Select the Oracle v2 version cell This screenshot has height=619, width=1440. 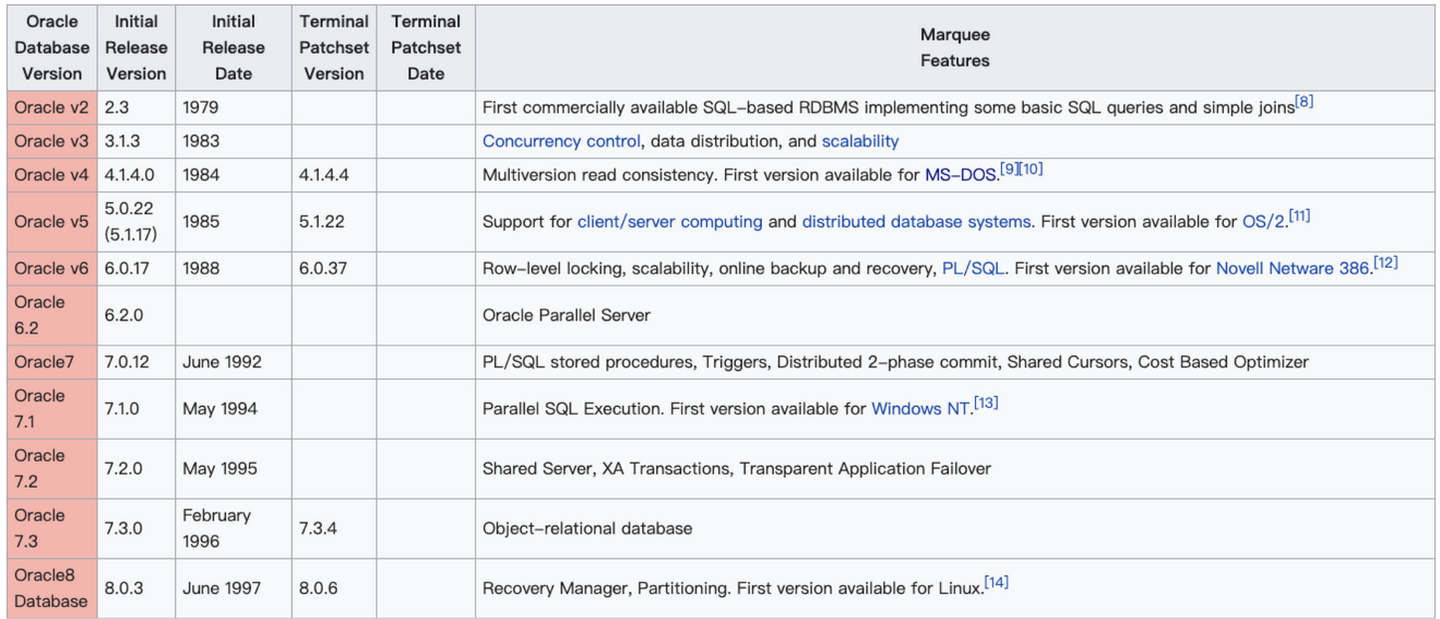52,107
